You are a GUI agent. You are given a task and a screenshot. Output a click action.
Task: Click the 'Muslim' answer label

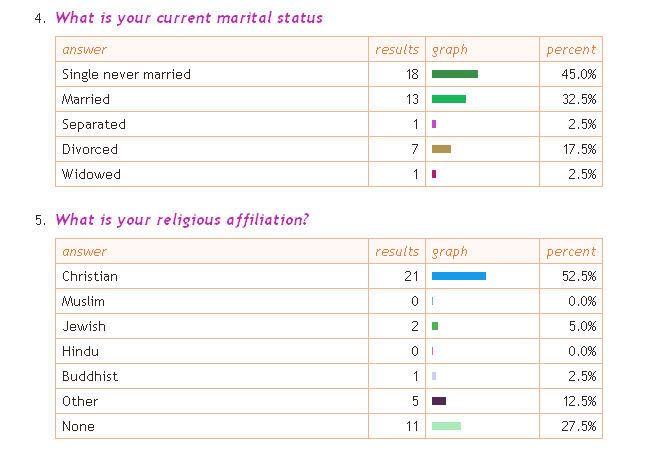83,301
